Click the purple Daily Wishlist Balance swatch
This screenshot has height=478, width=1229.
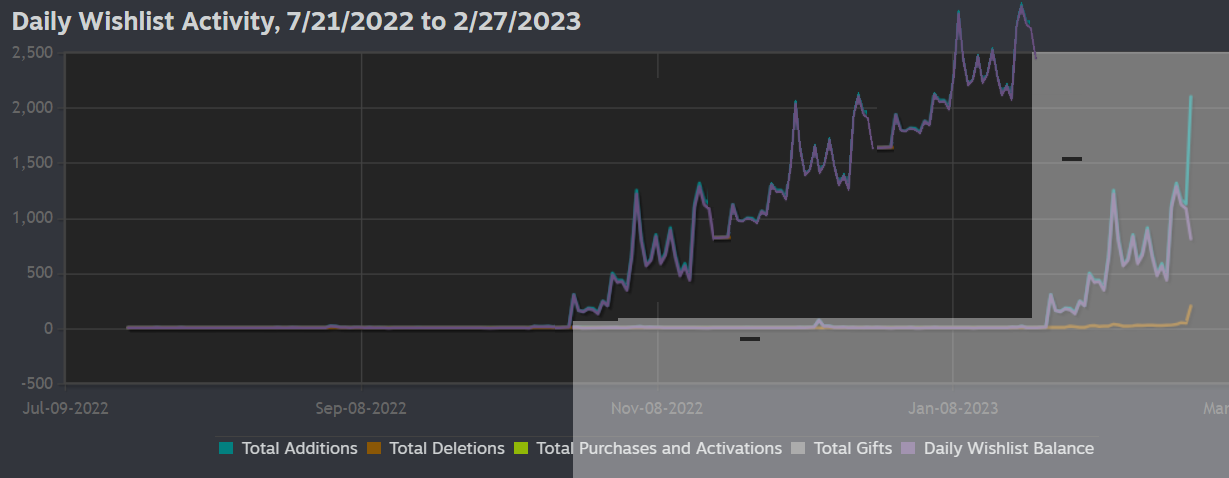(x=909, y=449)
